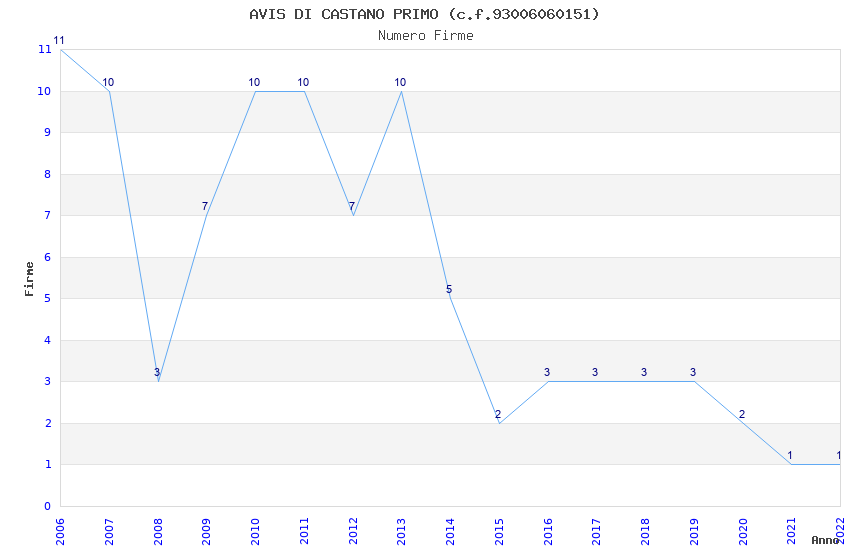Screen dimensions: 850x550
Task: Click the data value 3 at year 2008
Action: pyautogui.click(x=157, y=372)
